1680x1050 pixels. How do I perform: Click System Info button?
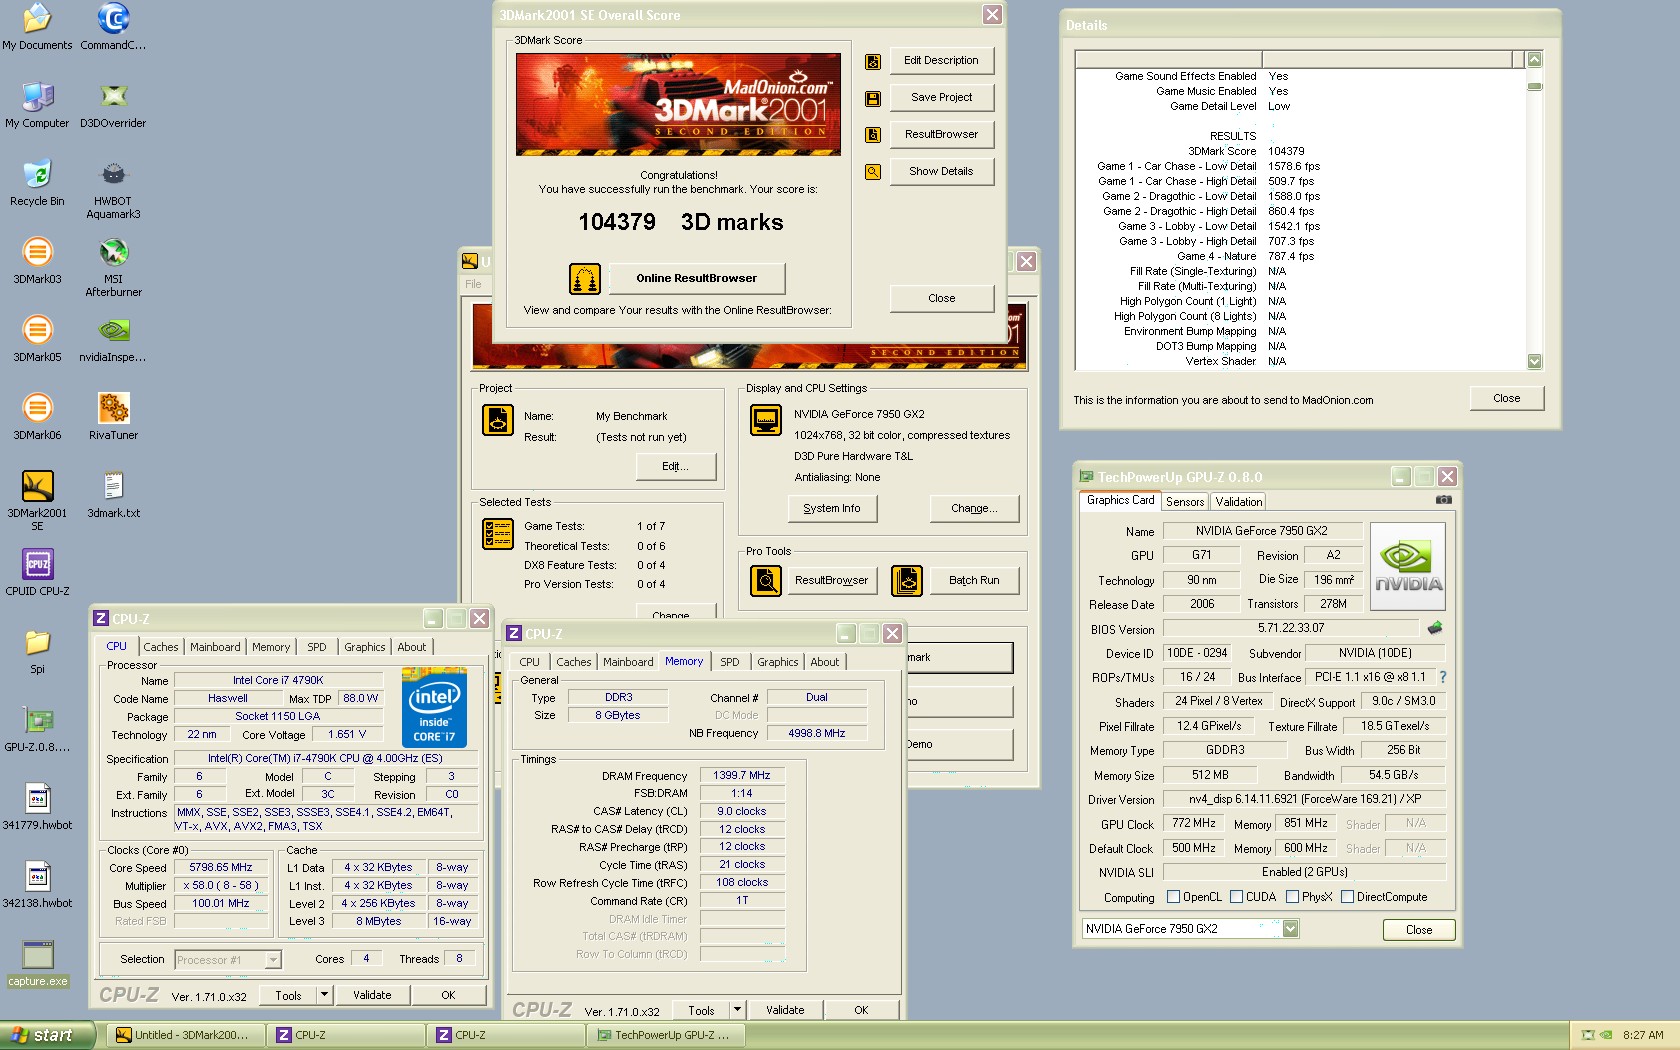pyautogui.click(x=832, y=508)
